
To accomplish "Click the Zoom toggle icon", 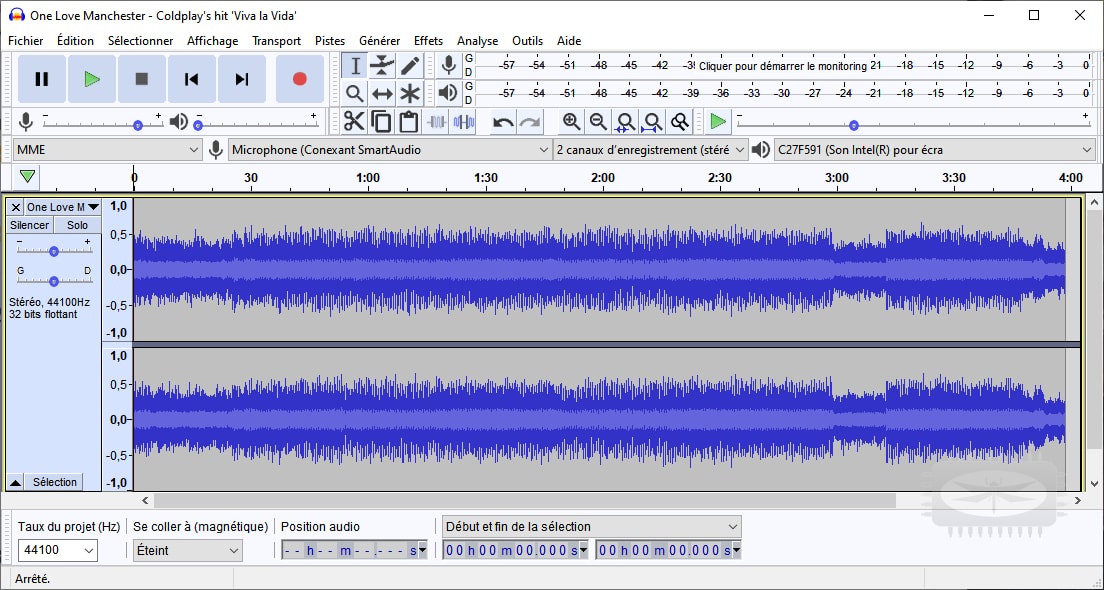I will [x=679, y=122].
